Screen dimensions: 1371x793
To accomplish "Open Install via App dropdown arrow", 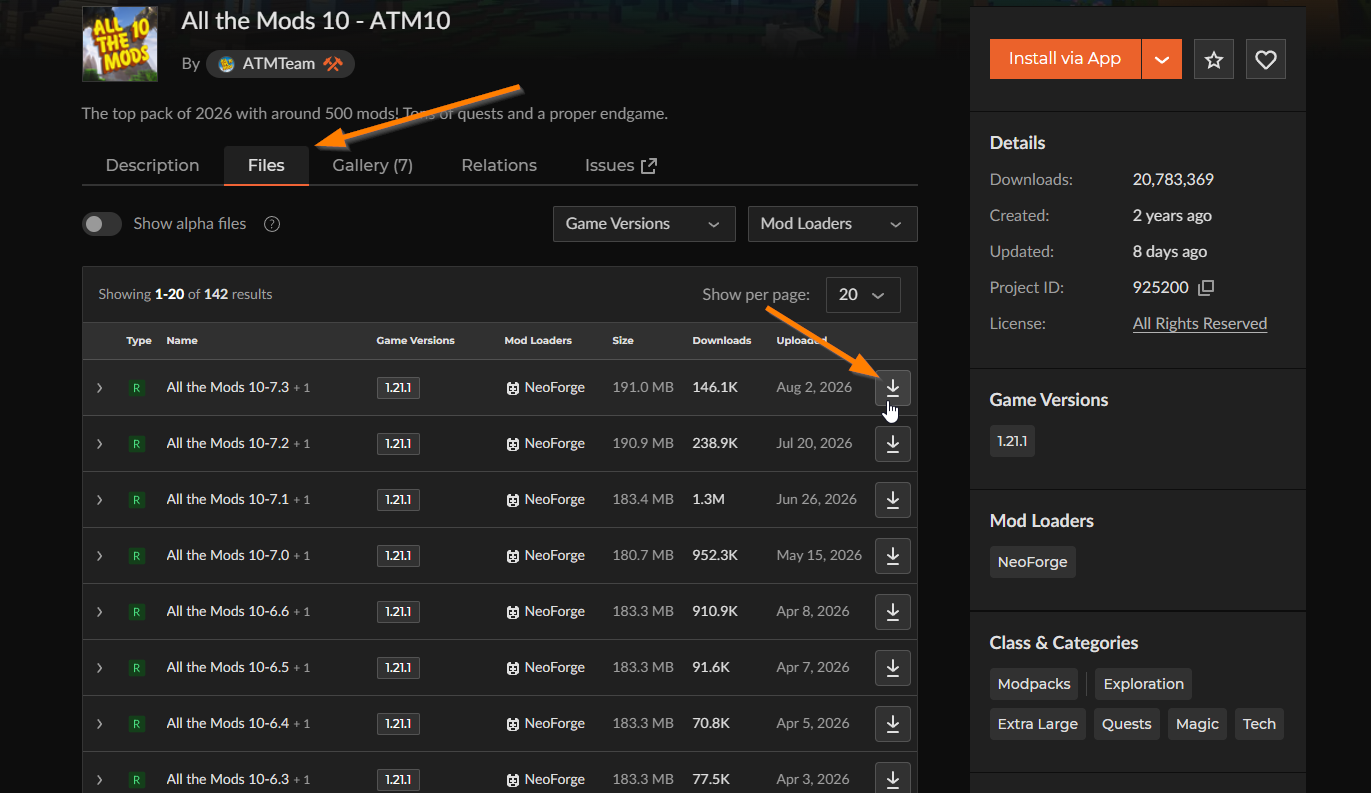I will pyautogui.click(x=1161, y=59).
